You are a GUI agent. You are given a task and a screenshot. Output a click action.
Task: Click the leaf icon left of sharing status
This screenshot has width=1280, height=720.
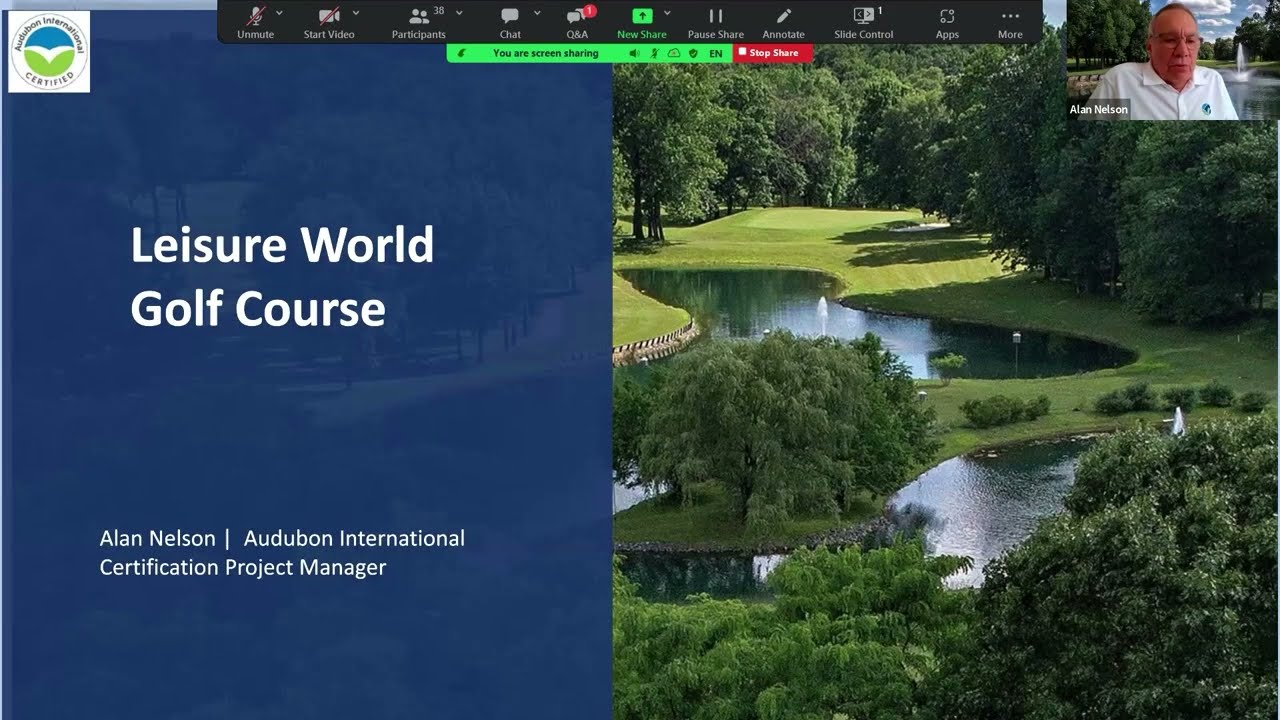coord(462,53)
